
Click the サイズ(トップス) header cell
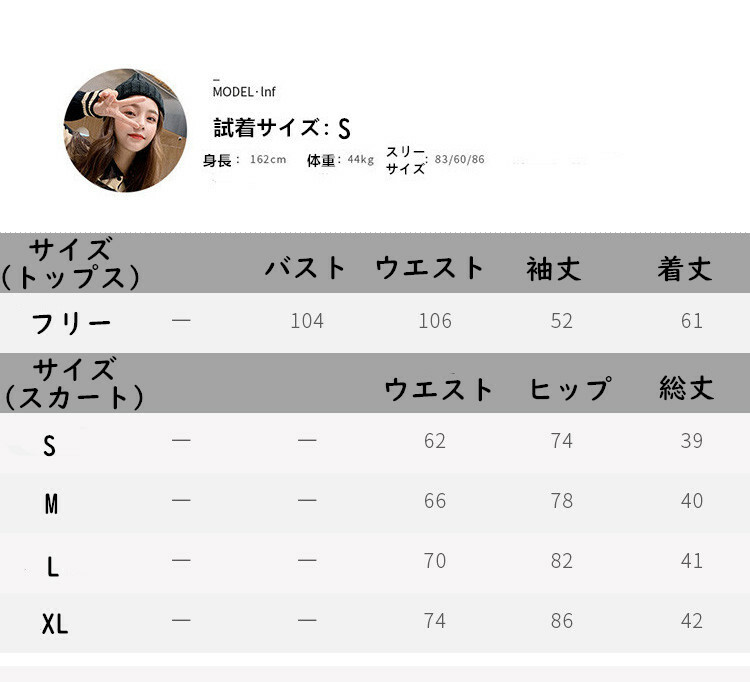70,263
